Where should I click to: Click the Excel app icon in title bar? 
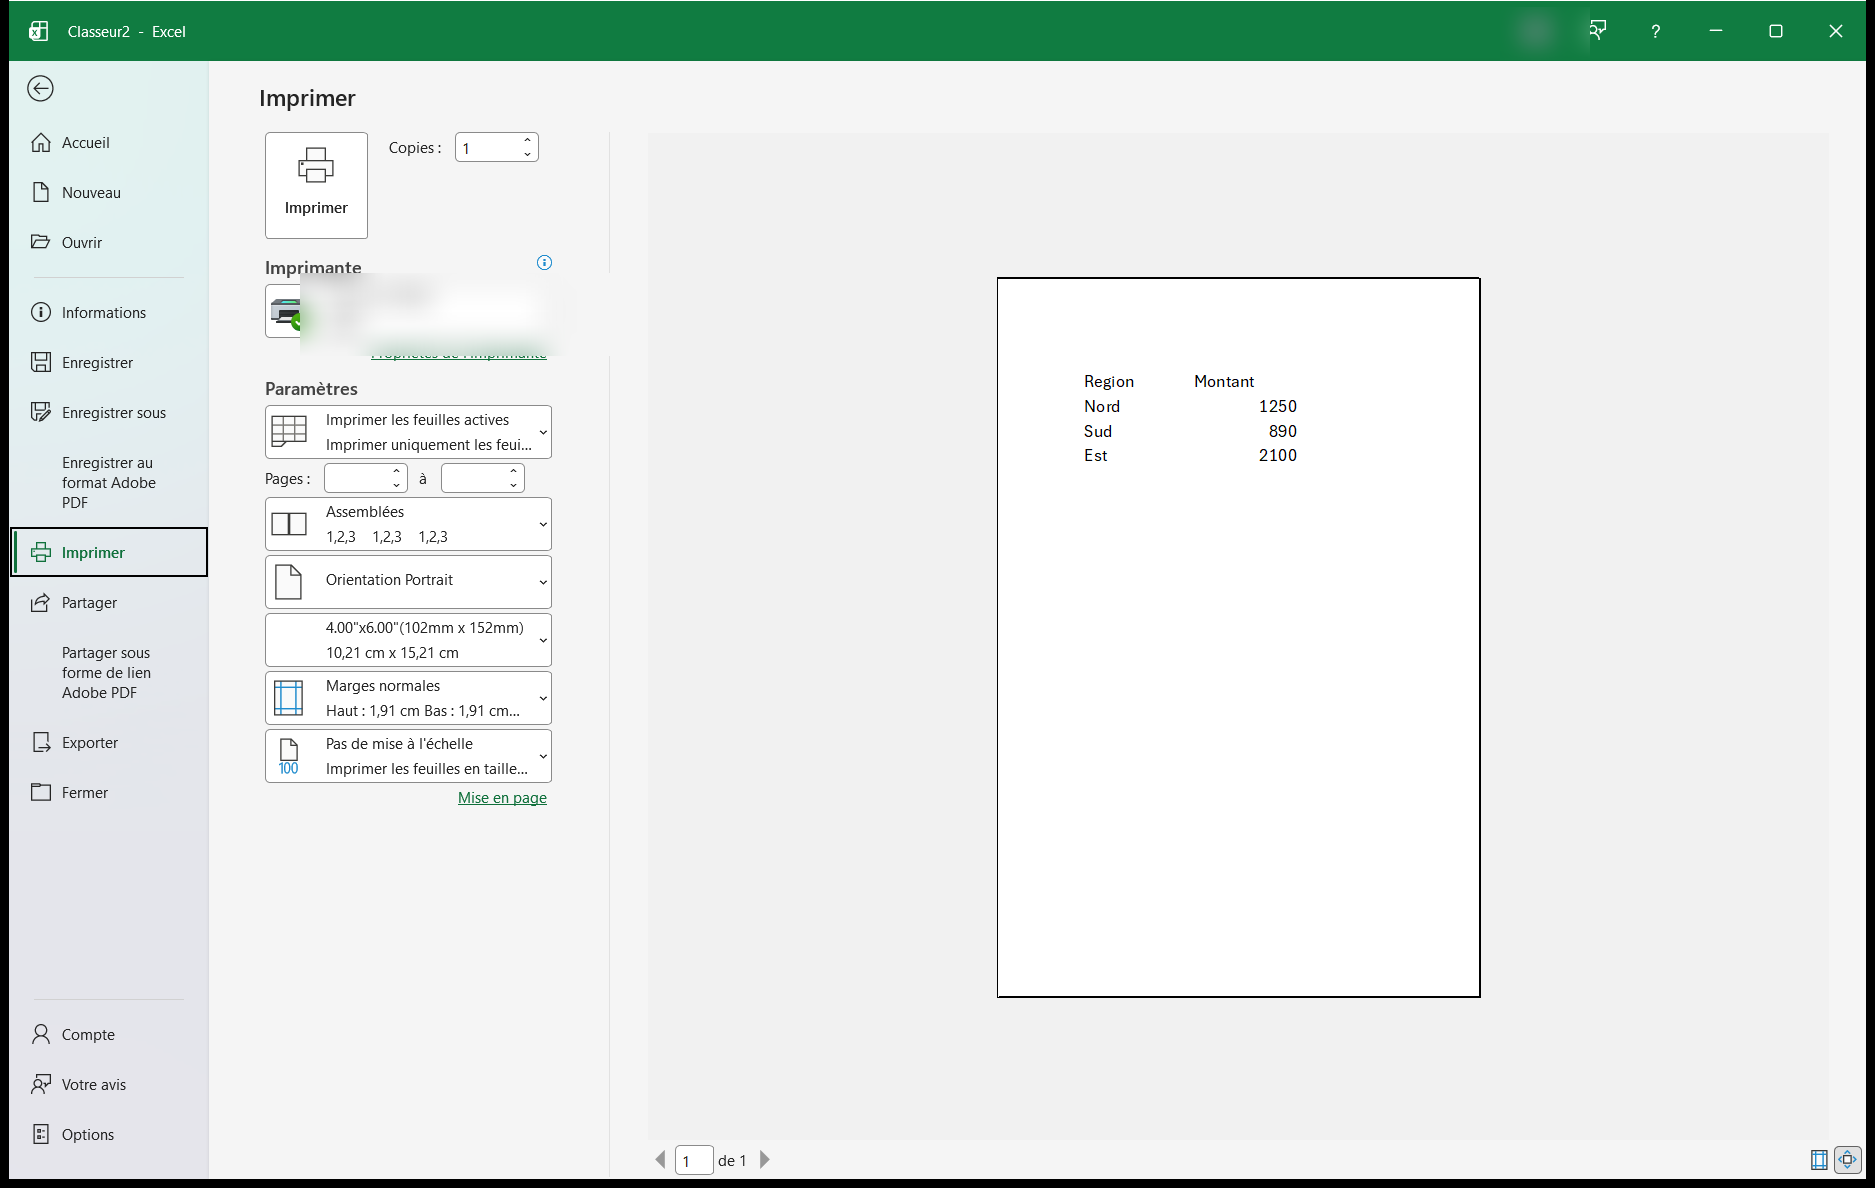point(39,32)
